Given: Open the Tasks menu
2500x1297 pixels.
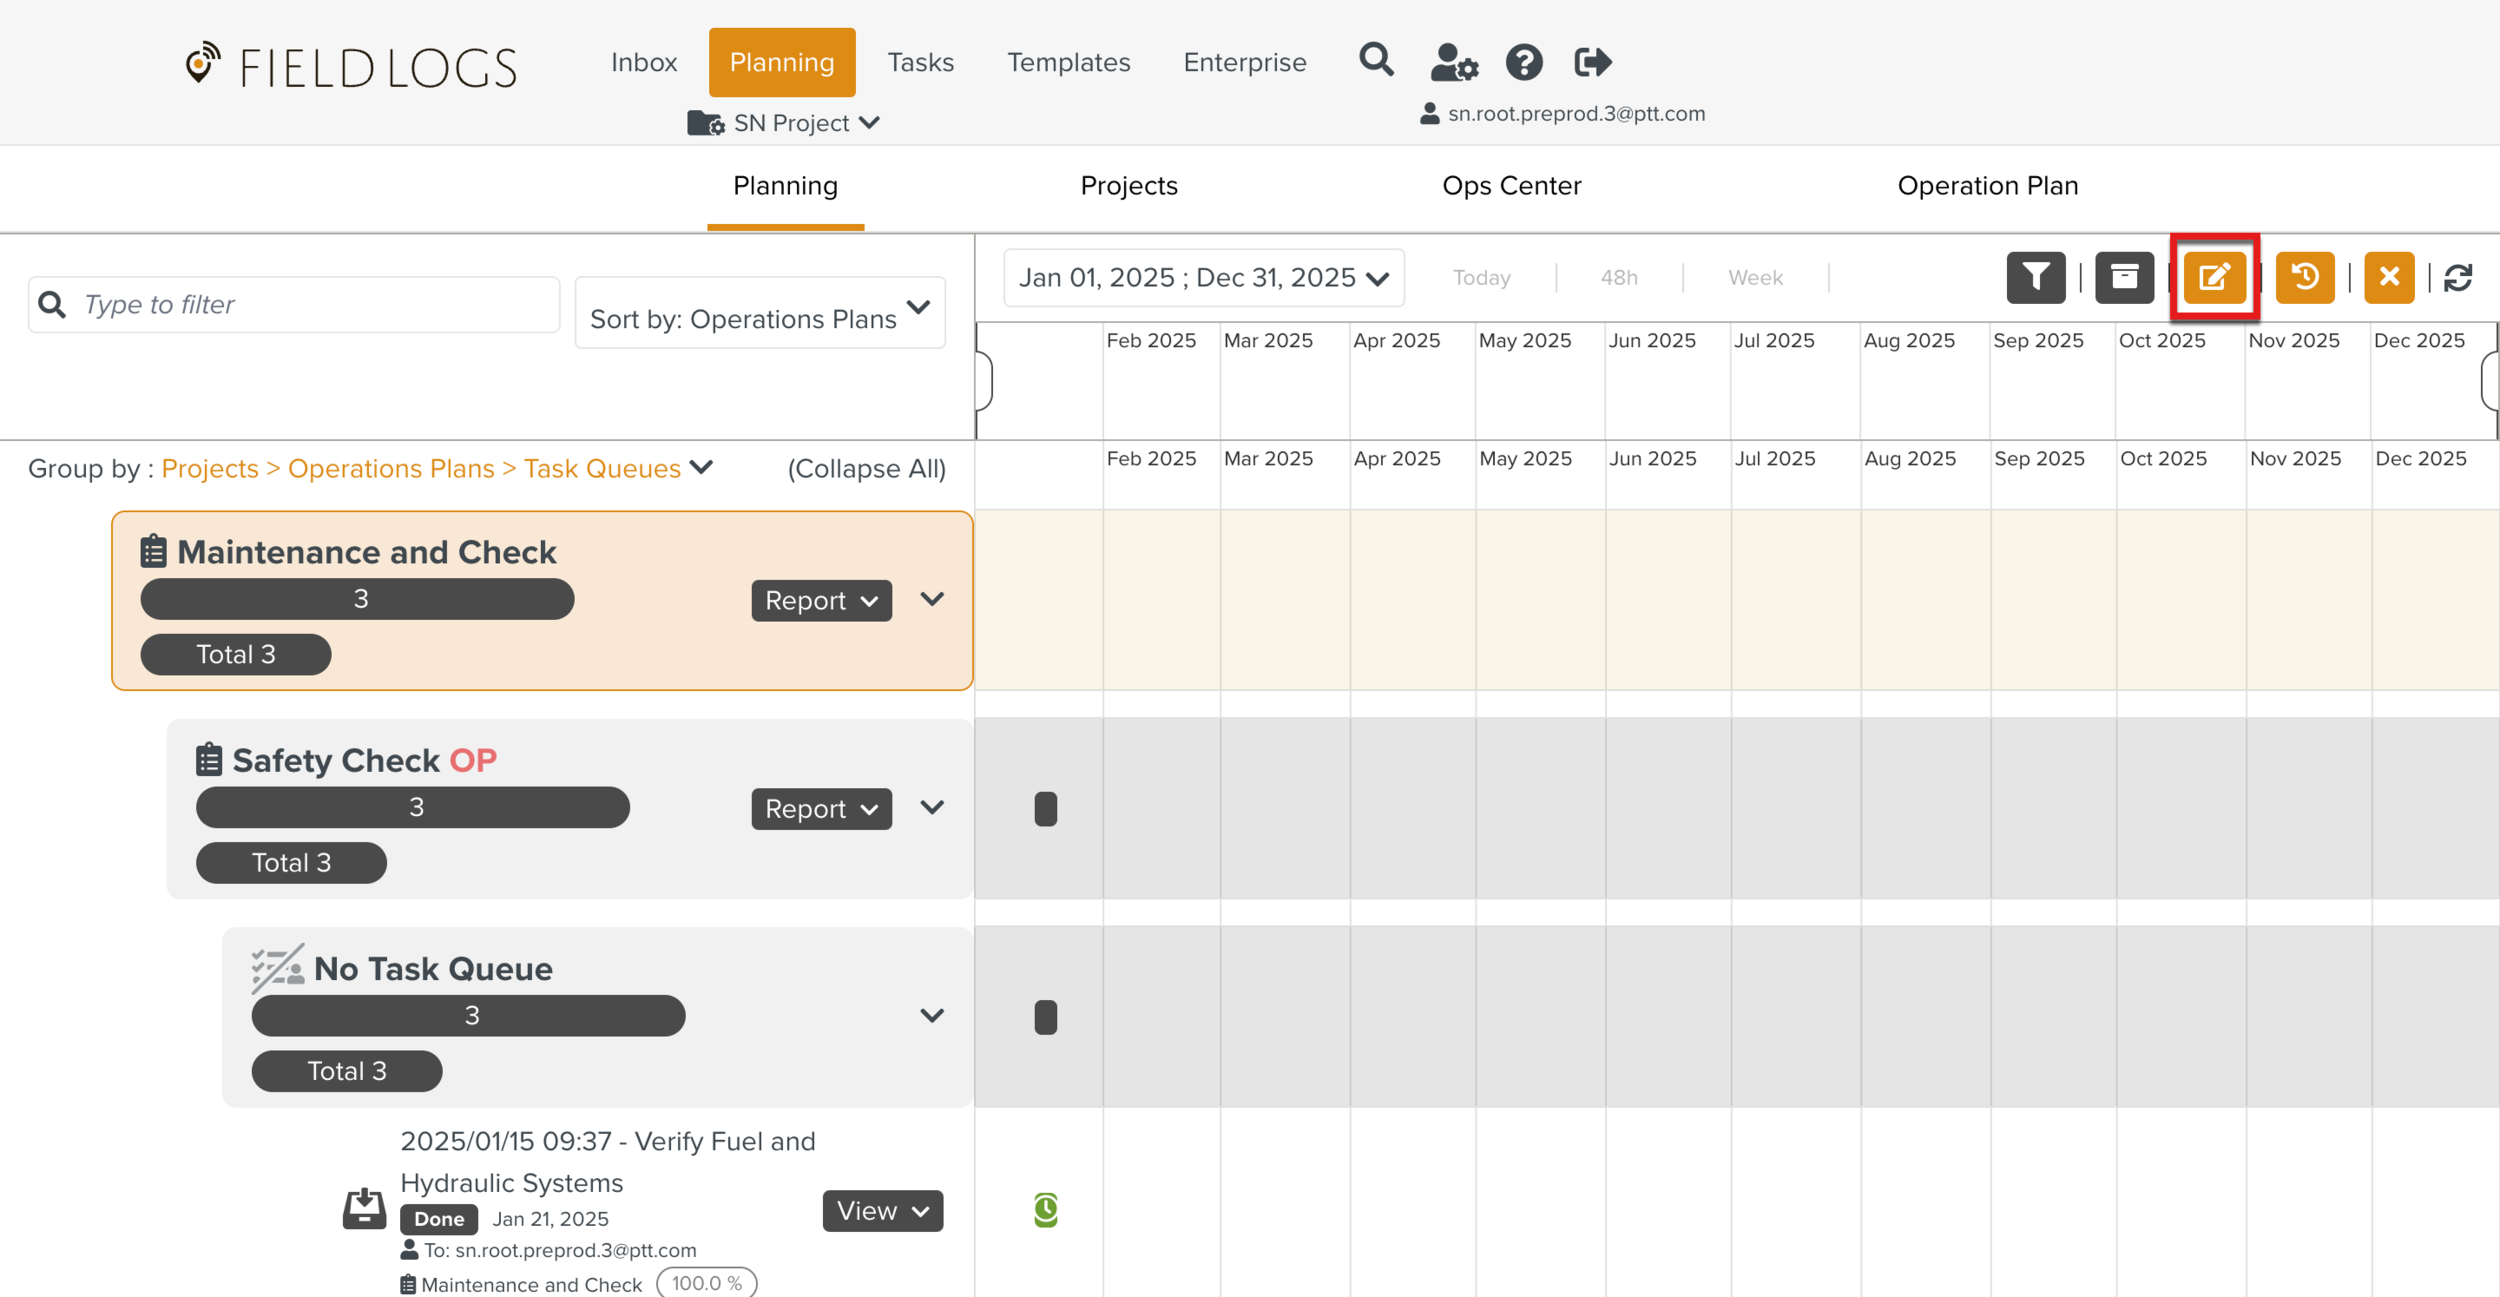Looking at the screenshot, I should tap(920, 62).
